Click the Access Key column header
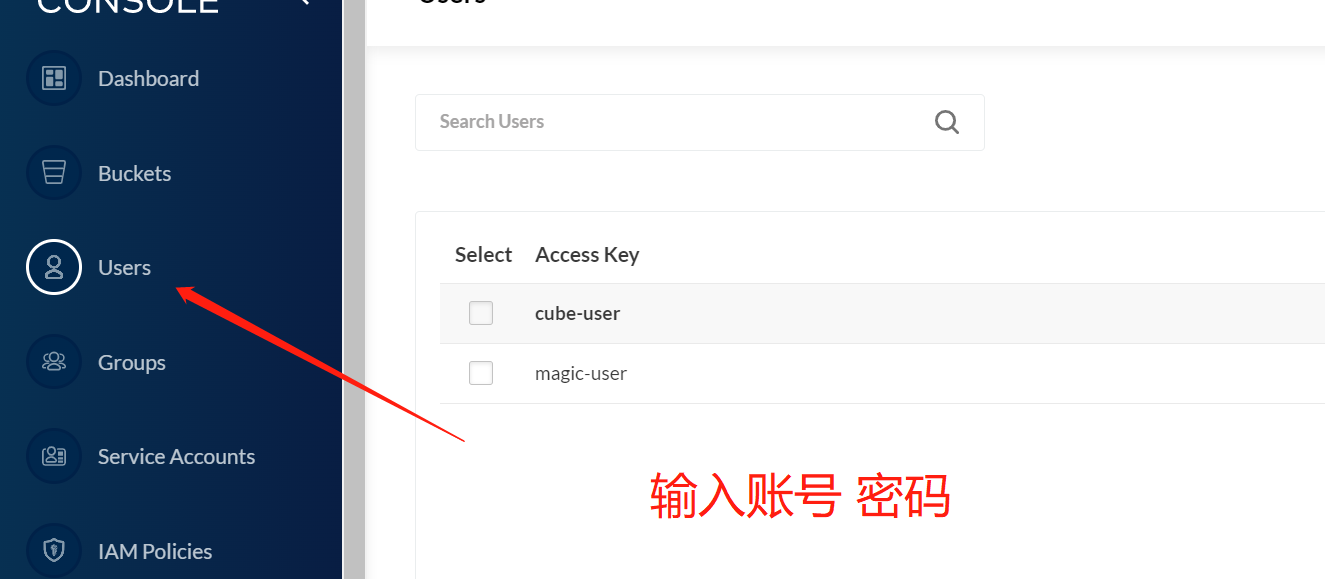The width and height of the screenshot is (1325, 579). click(x=587, y=254)
